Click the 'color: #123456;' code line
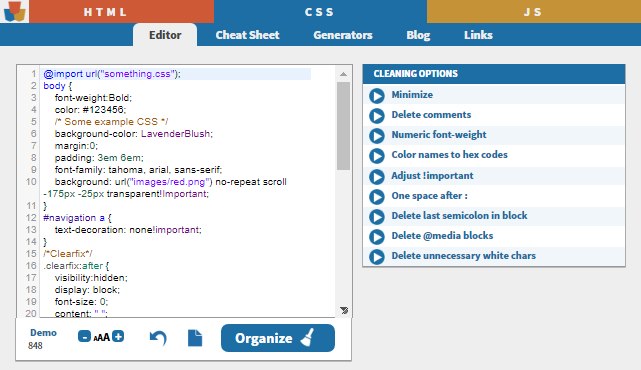The width and height of the screenshot is (641, 370). coord(90,110)
